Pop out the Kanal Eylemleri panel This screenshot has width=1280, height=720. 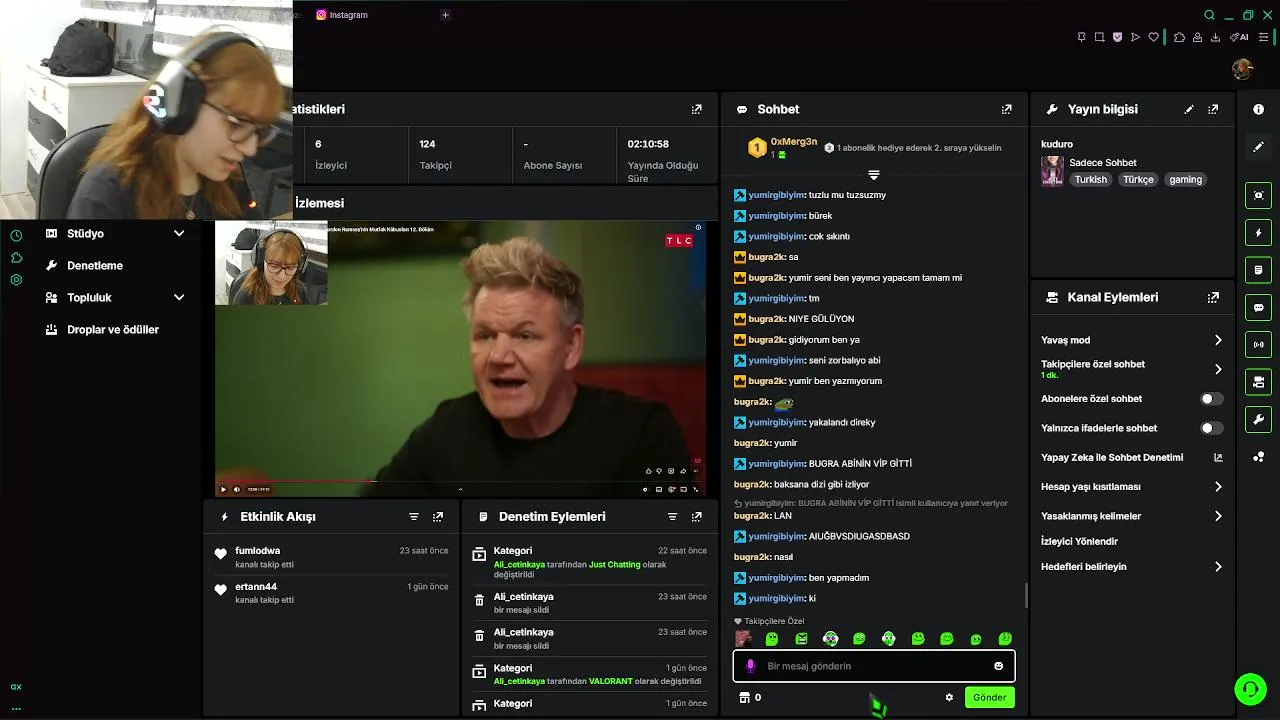pos(1213,297)
